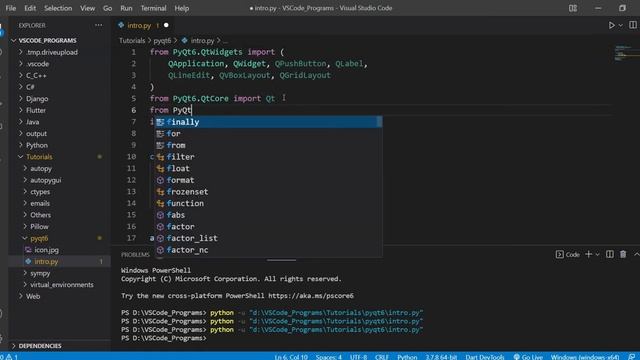Choose 'from' keyword suggestion
The width and height of the screenshot is (640, 360).
(269, 145)
